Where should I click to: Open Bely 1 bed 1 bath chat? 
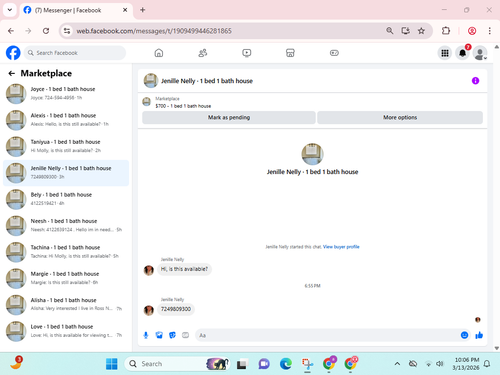tap(66, 199)
